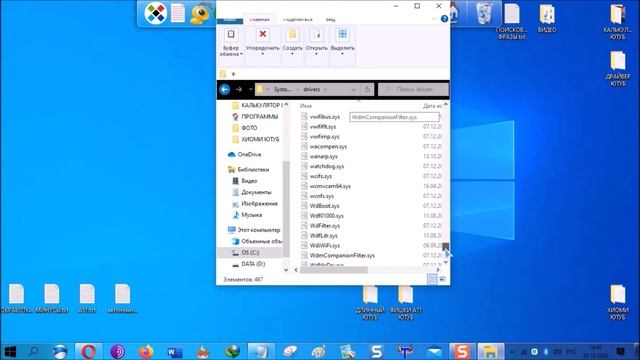
Task: Select file WdiWiFi.sys
Action: (x=325, y=246)
